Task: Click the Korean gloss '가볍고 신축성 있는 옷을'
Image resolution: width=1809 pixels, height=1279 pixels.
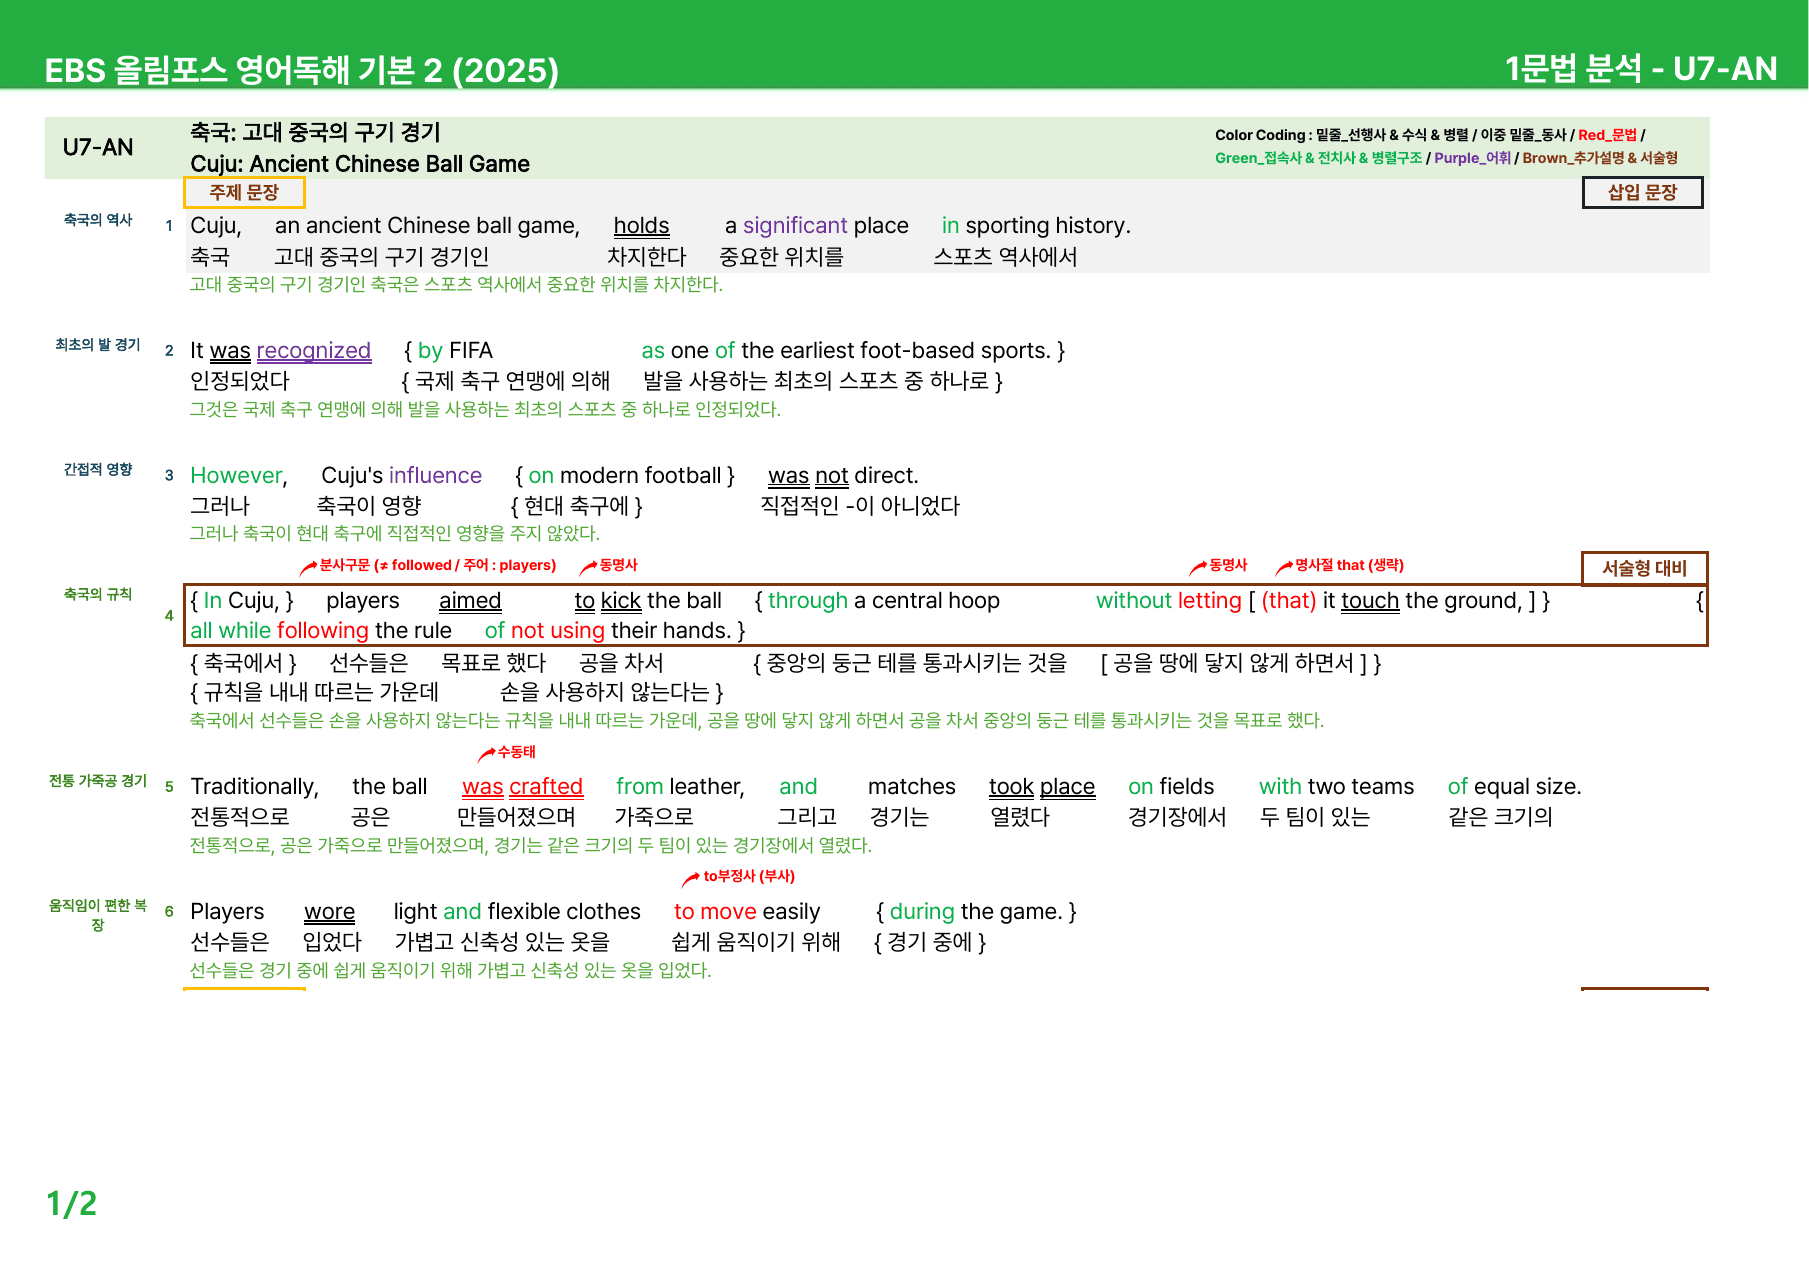Action: click(x=502, y=942)
